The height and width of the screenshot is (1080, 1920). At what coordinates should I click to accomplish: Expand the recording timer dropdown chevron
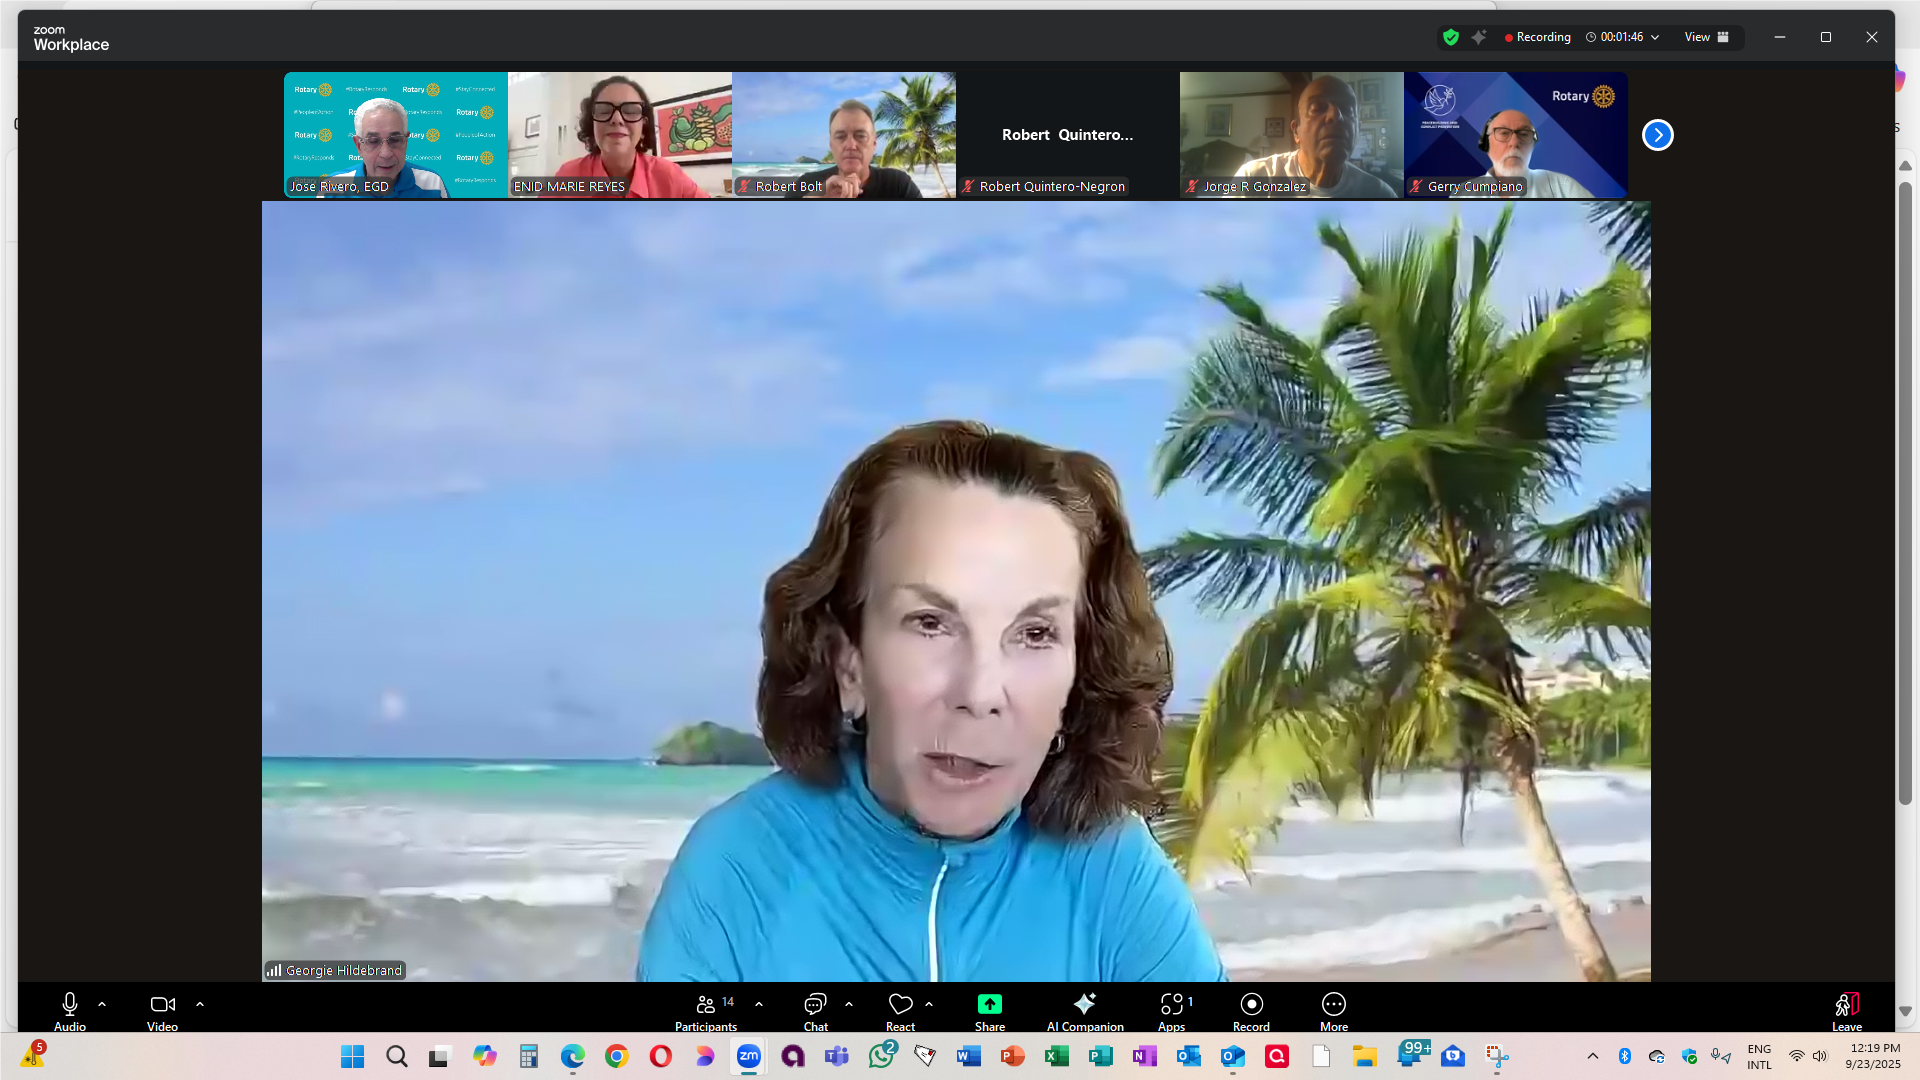point(1655,37)
